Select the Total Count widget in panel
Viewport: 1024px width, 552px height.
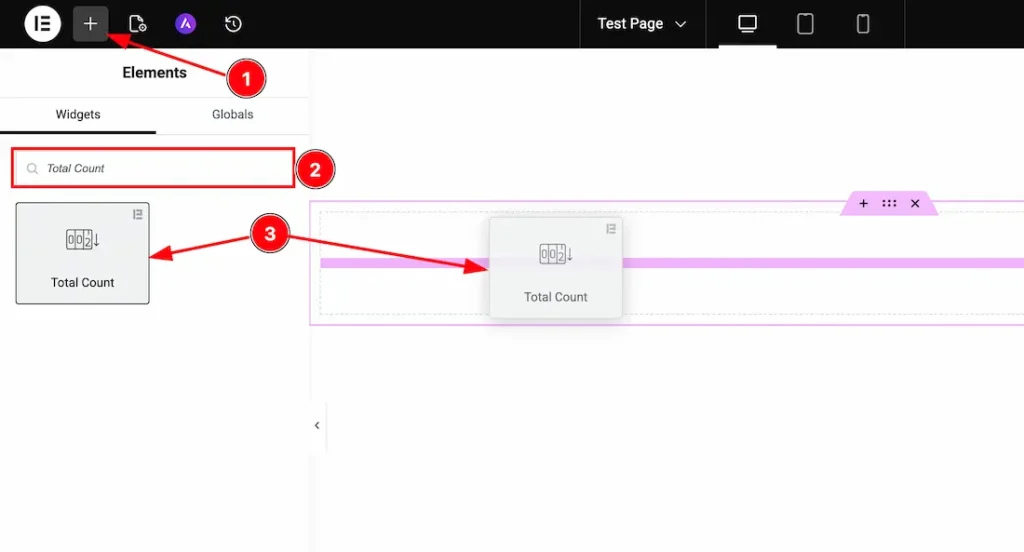coord(82,253)
